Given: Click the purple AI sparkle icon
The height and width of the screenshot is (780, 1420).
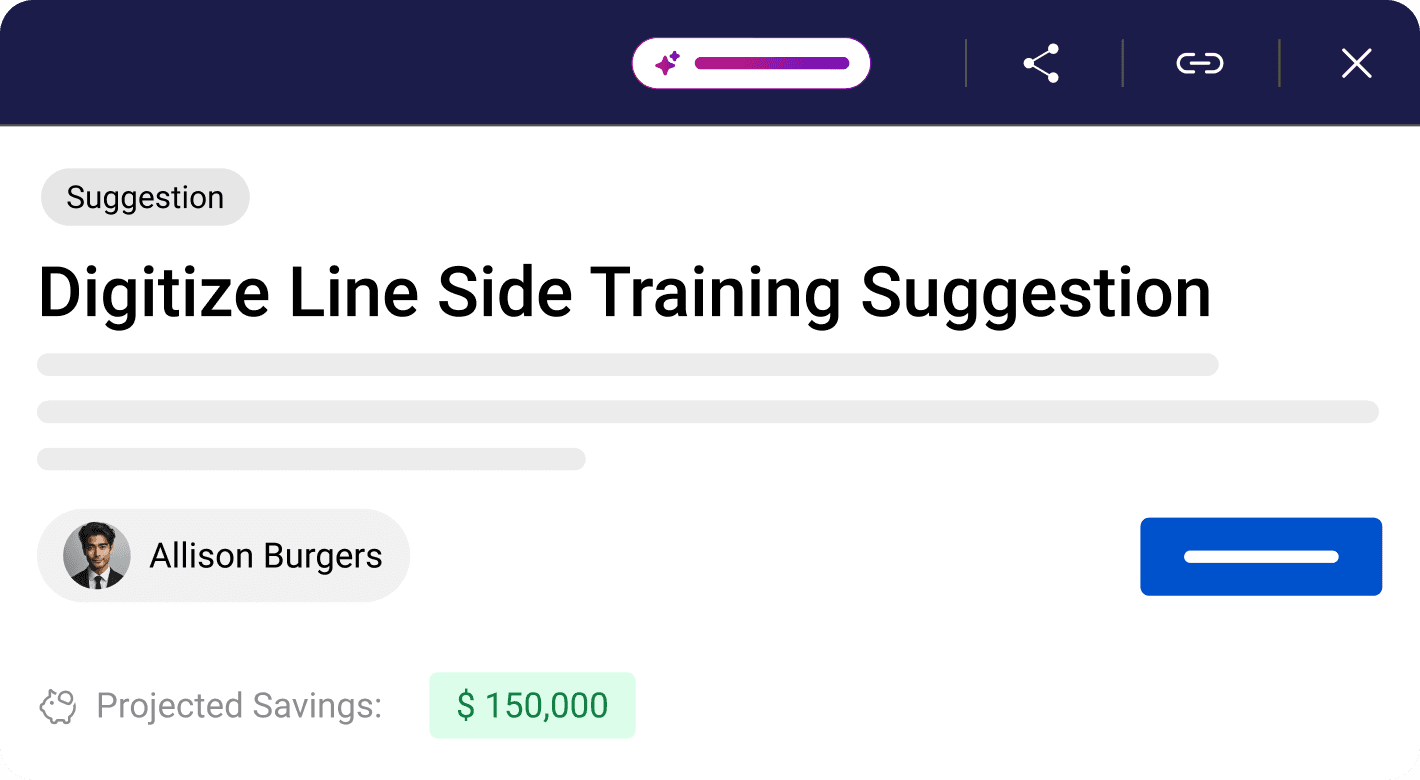Looking at the screenshot, I should tap(667, 64).
